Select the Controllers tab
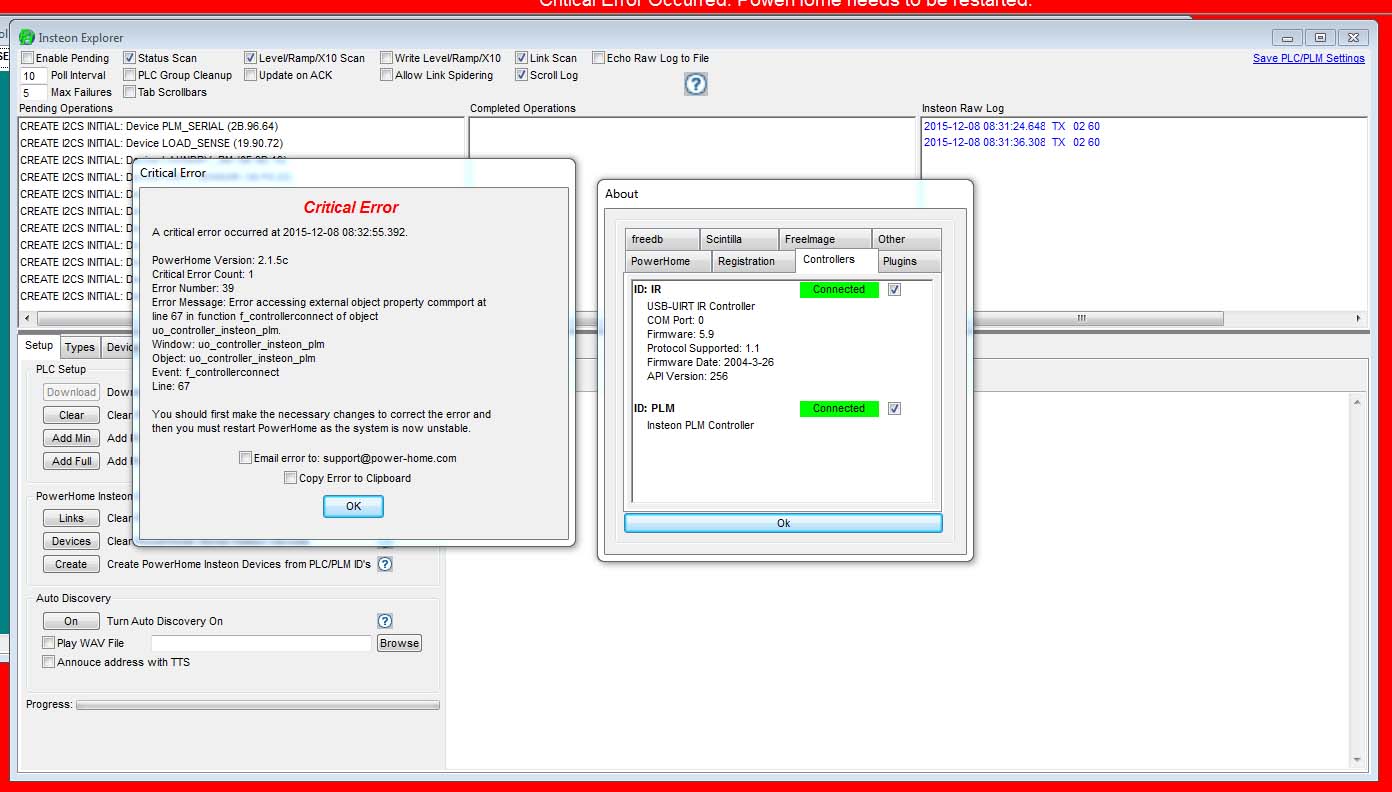This screenshot has width=1392, height=792. click(x=836, y=260)
